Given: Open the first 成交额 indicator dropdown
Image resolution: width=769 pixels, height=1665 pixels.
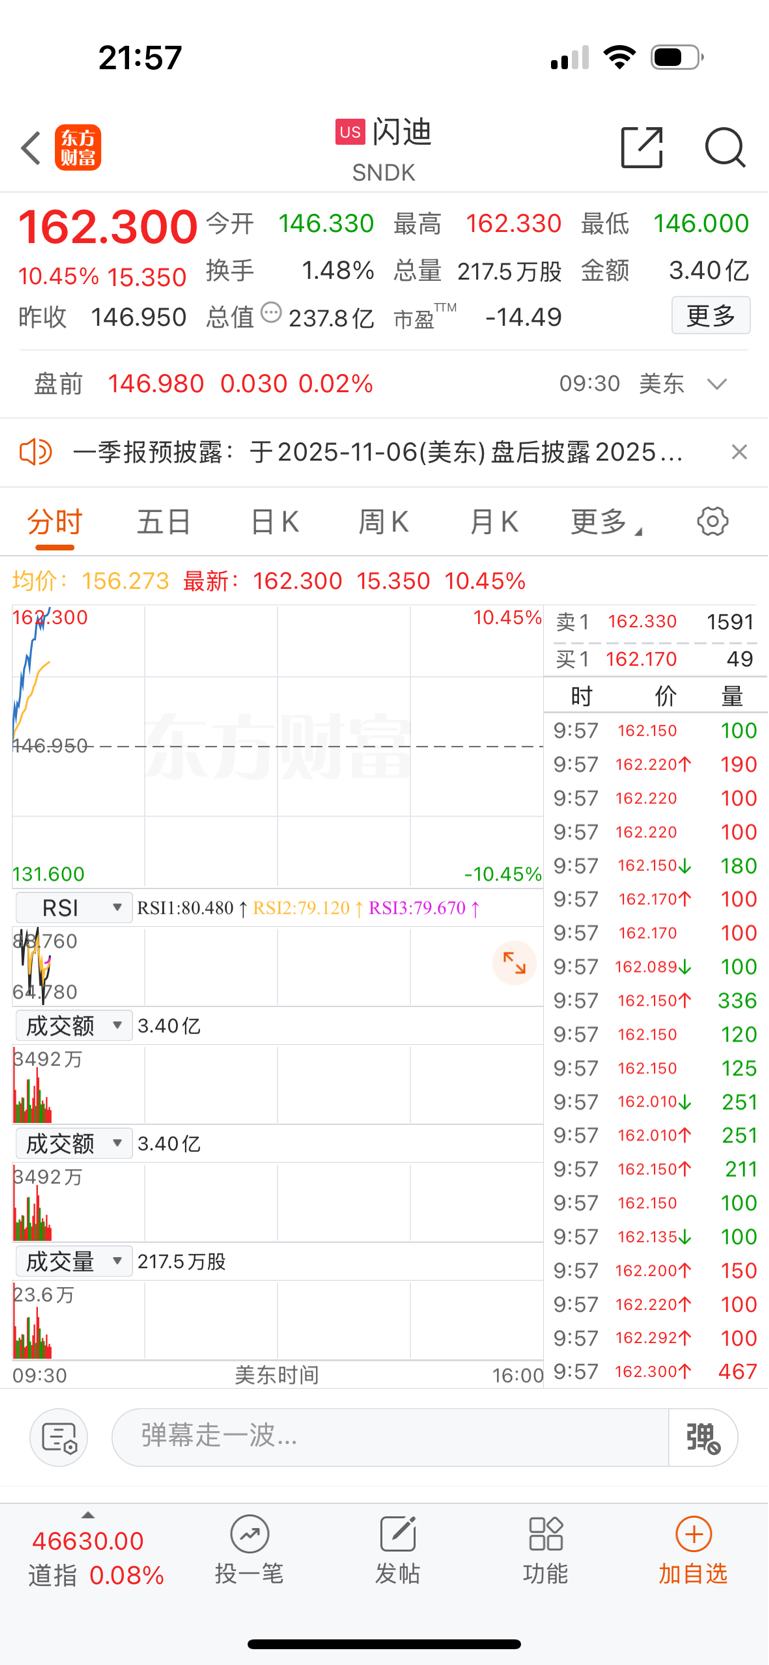Looking at the screenshot, I should click(74, 1026).
